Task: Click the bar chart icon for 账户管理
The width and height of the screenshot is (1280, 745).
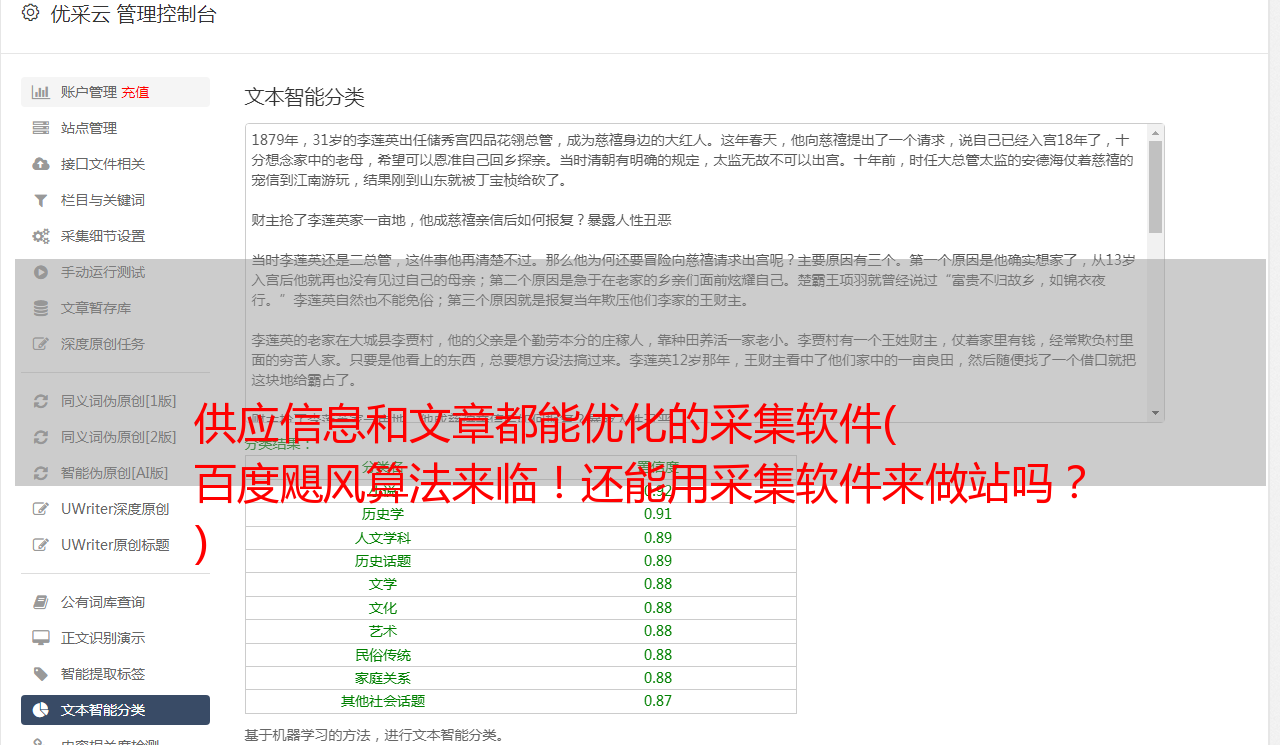Action: point(41,92)
